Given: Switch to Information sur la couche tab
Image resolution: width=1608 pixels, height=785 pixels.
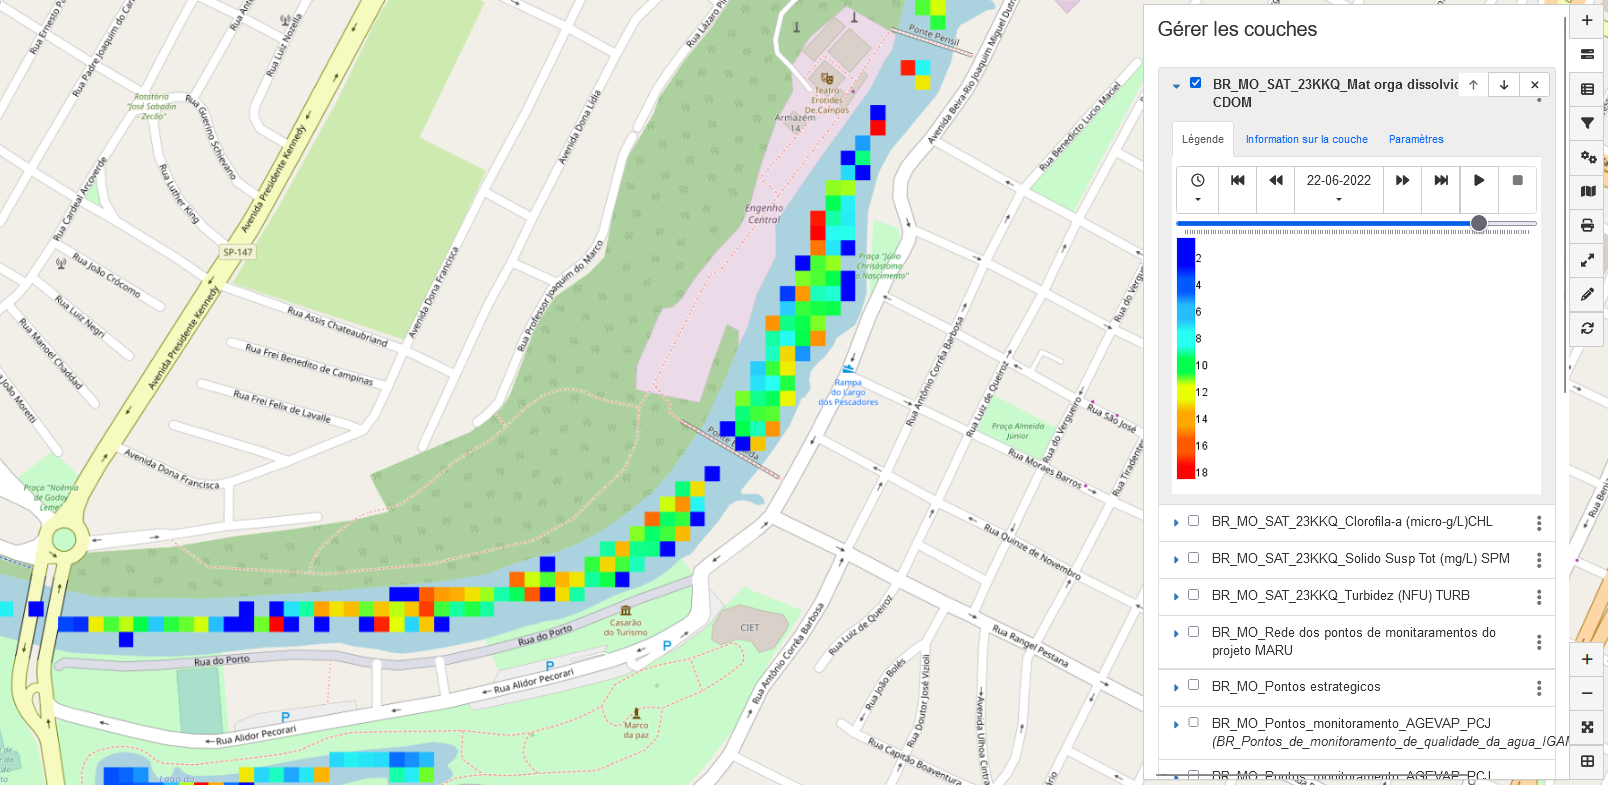Looking at the screenshot, I should [1306, 140].
